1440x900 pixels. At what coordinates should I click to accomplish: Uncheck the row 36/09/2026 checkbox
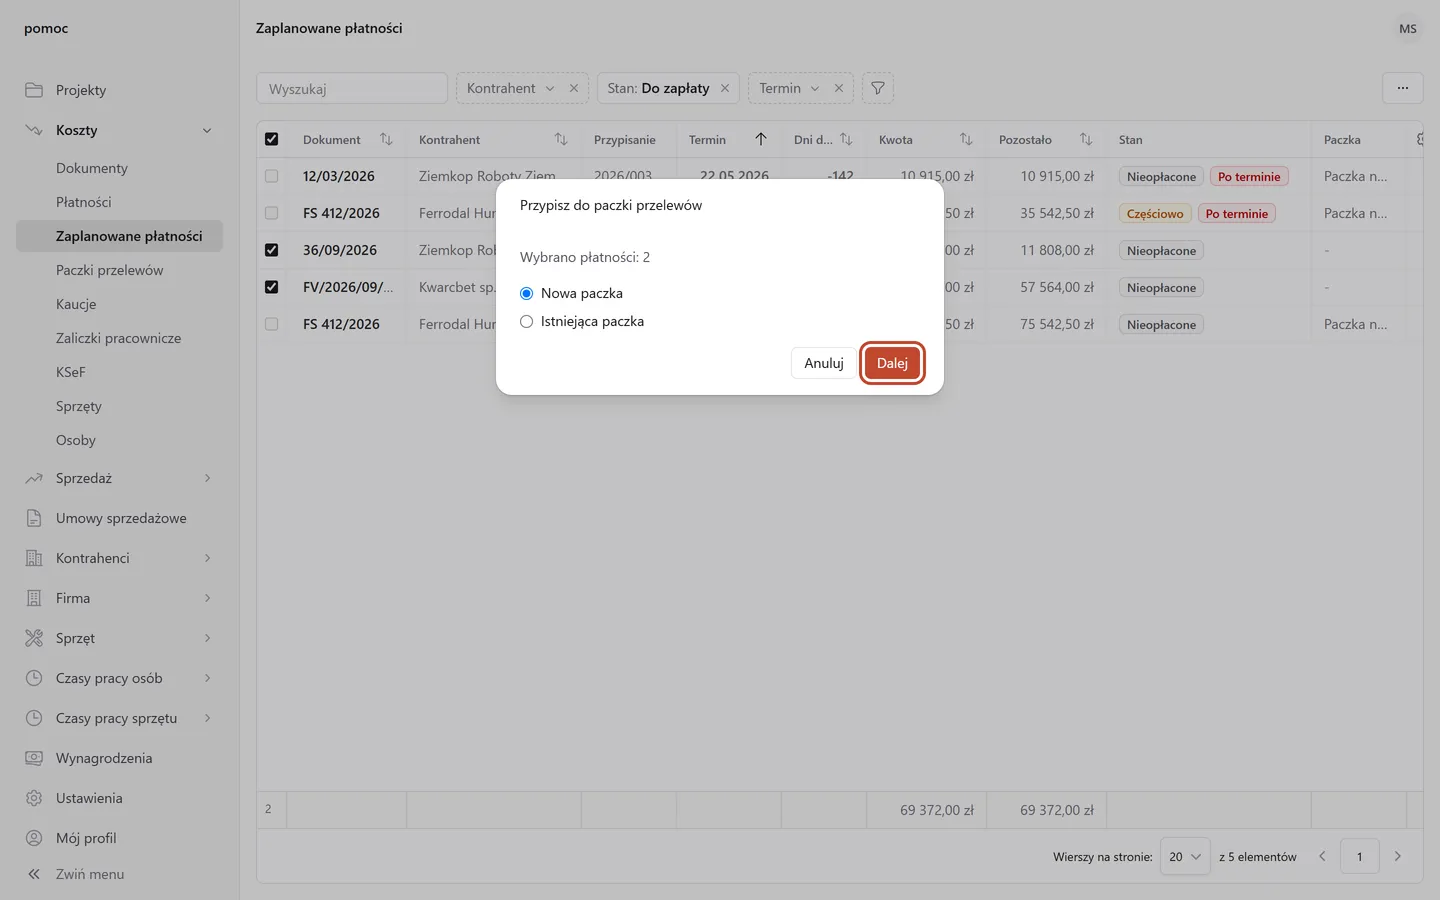tap(271, 250)
